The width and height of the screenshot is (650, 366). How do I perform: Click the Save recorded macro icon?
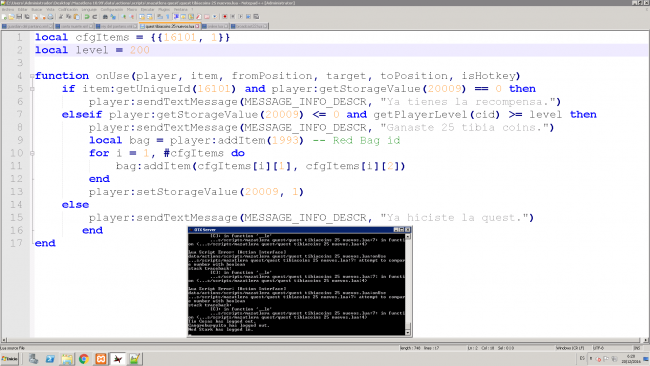(x=256, y=17)
